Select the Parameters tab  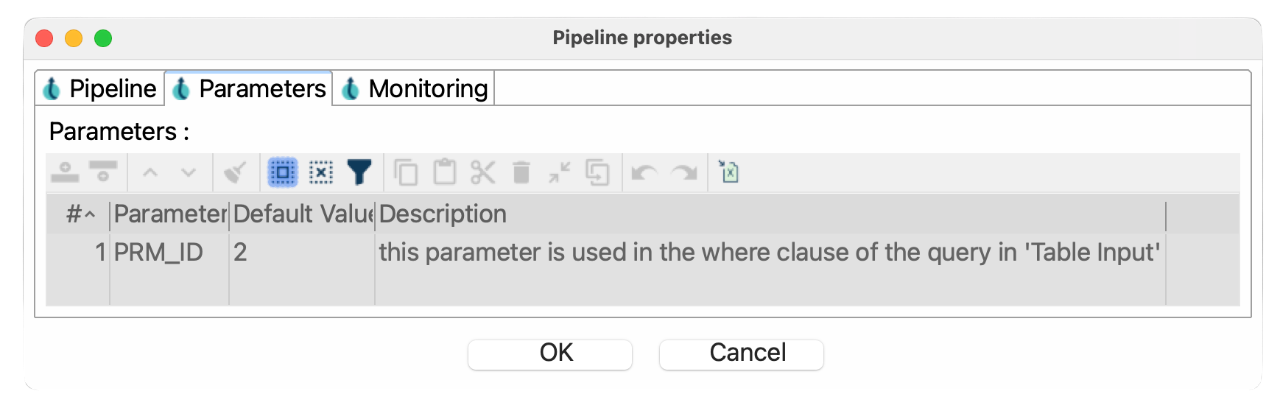[250, 89]
